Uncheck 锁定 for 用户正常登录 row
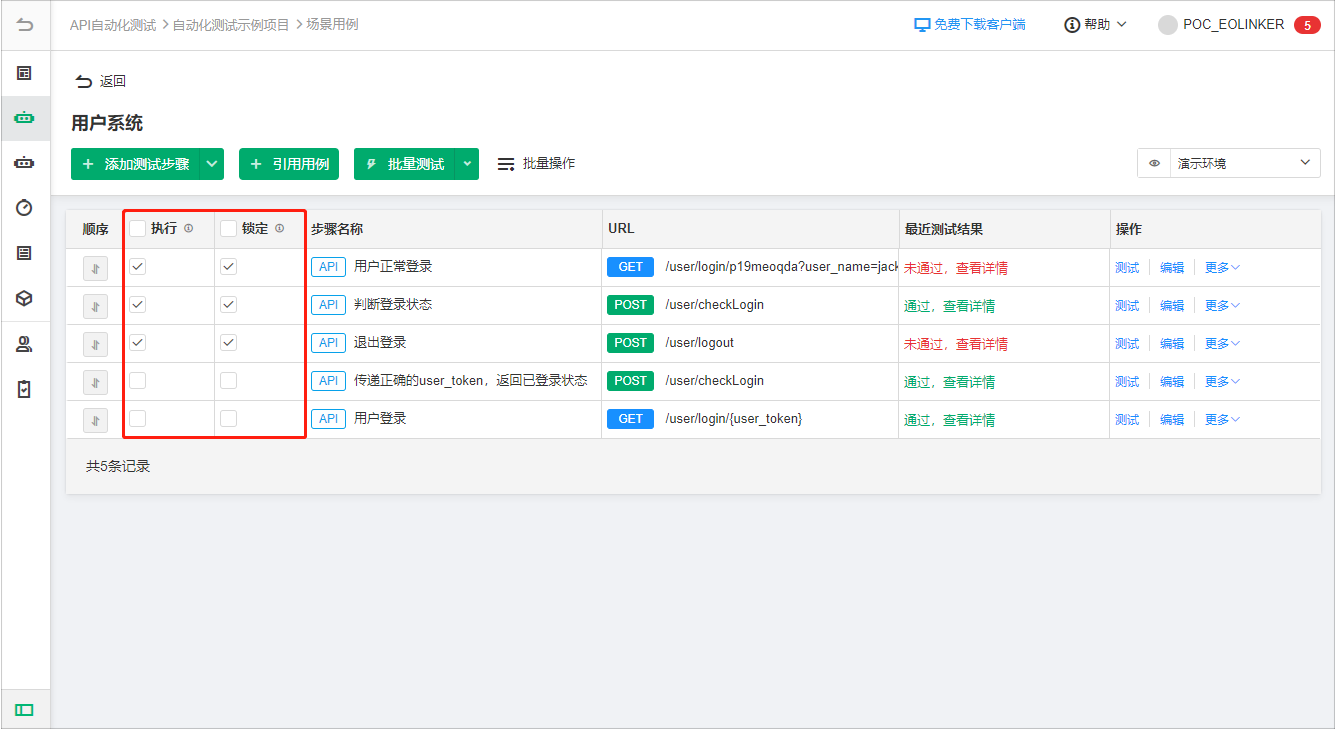This screenshot has width=1336, height=730. [228, 267]
